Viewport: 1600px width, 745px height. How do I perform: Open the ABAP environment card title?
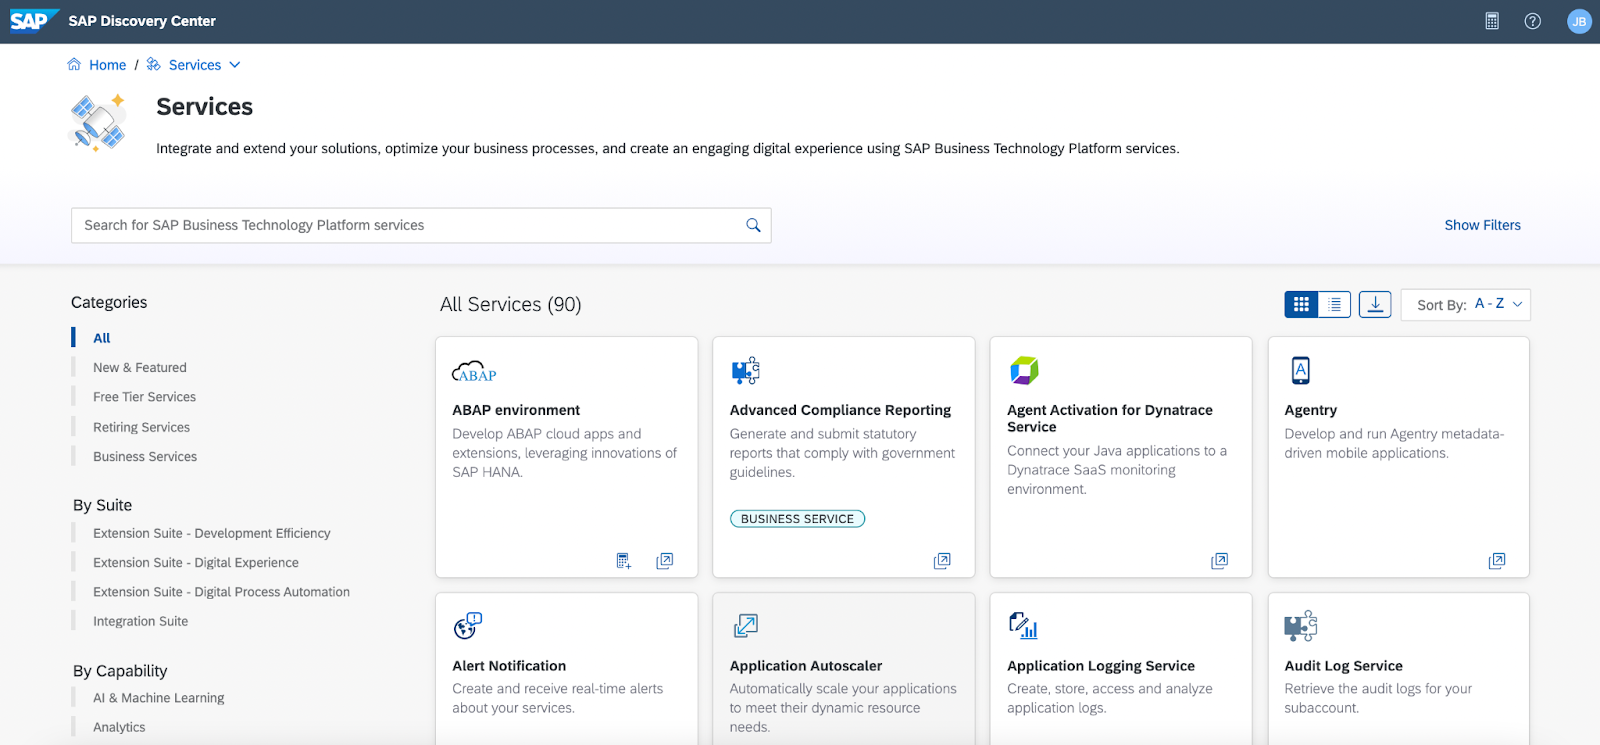516,410
